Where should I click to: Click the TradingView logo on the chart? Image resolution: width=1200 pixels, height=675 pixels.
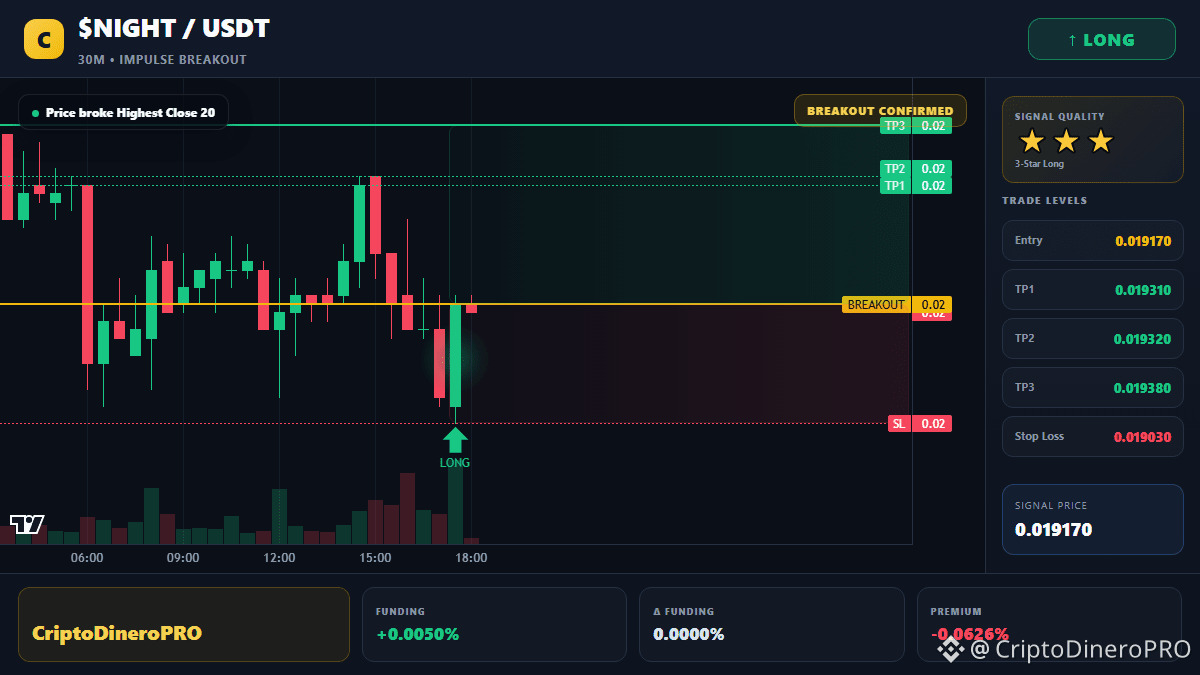pyautogui.click(x=27, y=524)
